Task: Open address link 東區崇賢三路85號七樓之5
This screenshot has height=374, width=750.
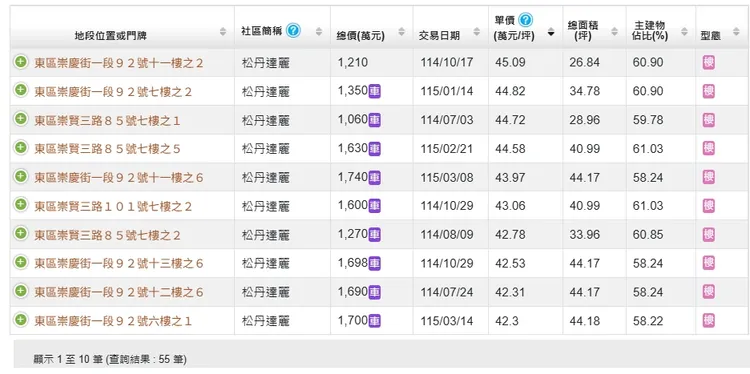Action: 107,149
